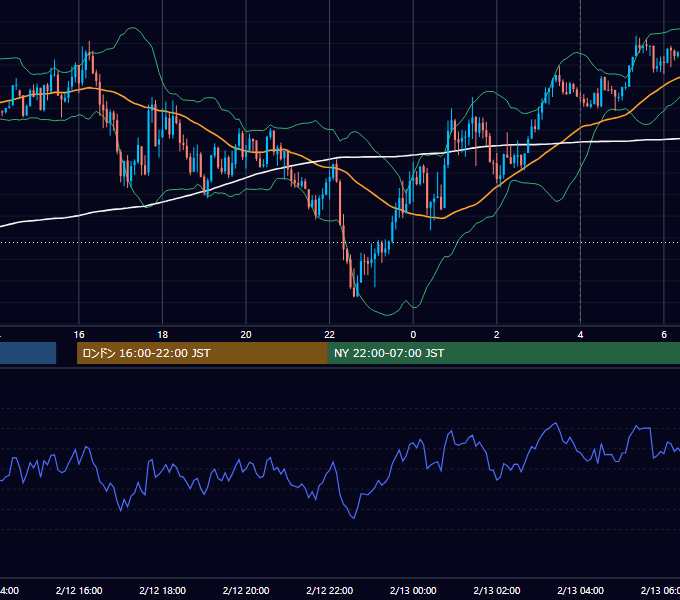
Task: Select the ロンドン 16:00-22:00 JST session bar
Action: tap(202, 353)
